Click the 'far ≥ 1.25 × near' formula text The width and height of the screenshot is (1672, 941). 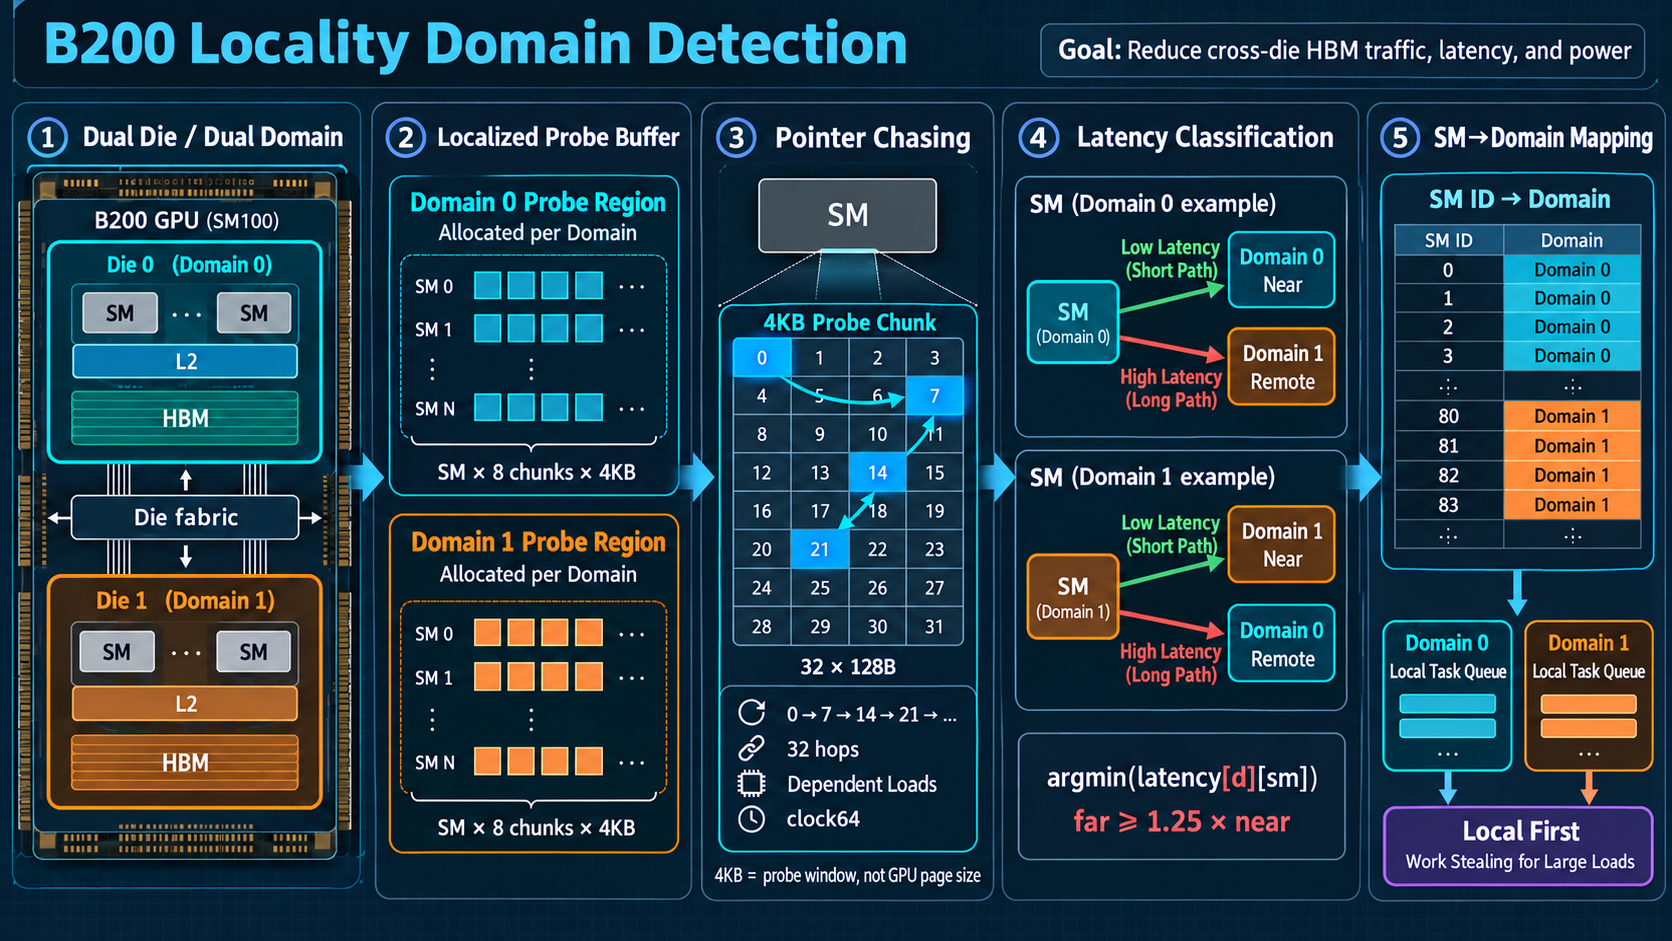1181,822
